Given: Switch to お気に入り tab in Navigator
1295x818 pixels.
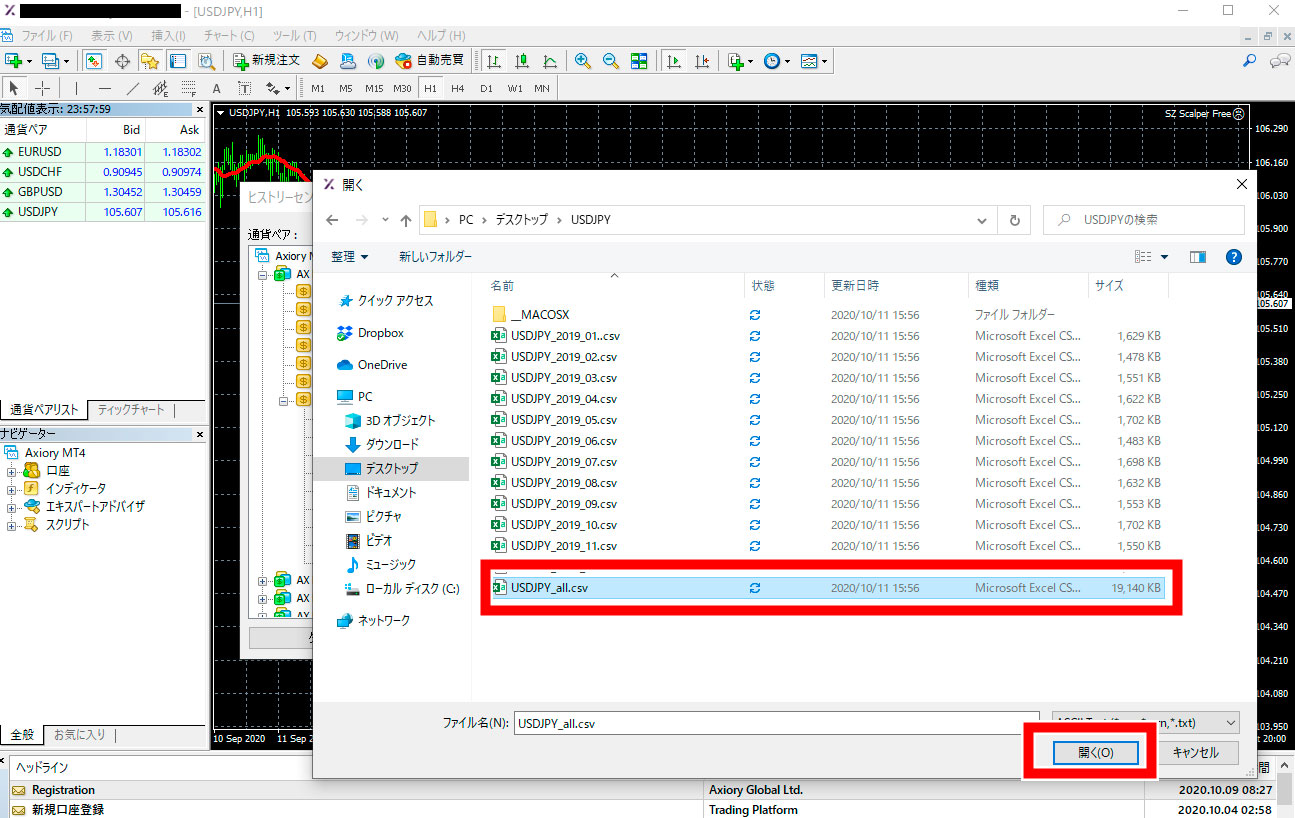Looking at the screenshot, I should click(x=79, y=735).
